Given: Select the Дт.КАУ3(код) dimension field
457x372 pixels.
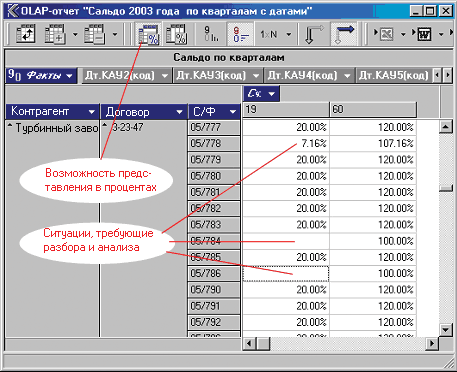Looking at the screenshot, I should click(x=218, y=75).
